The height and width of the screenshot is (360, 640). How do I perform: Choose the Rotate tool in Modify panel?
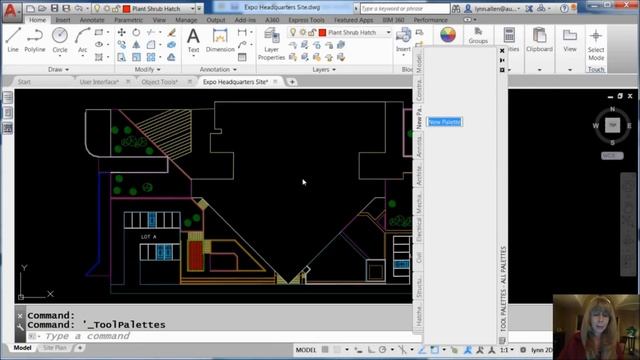tap(136, 32)
